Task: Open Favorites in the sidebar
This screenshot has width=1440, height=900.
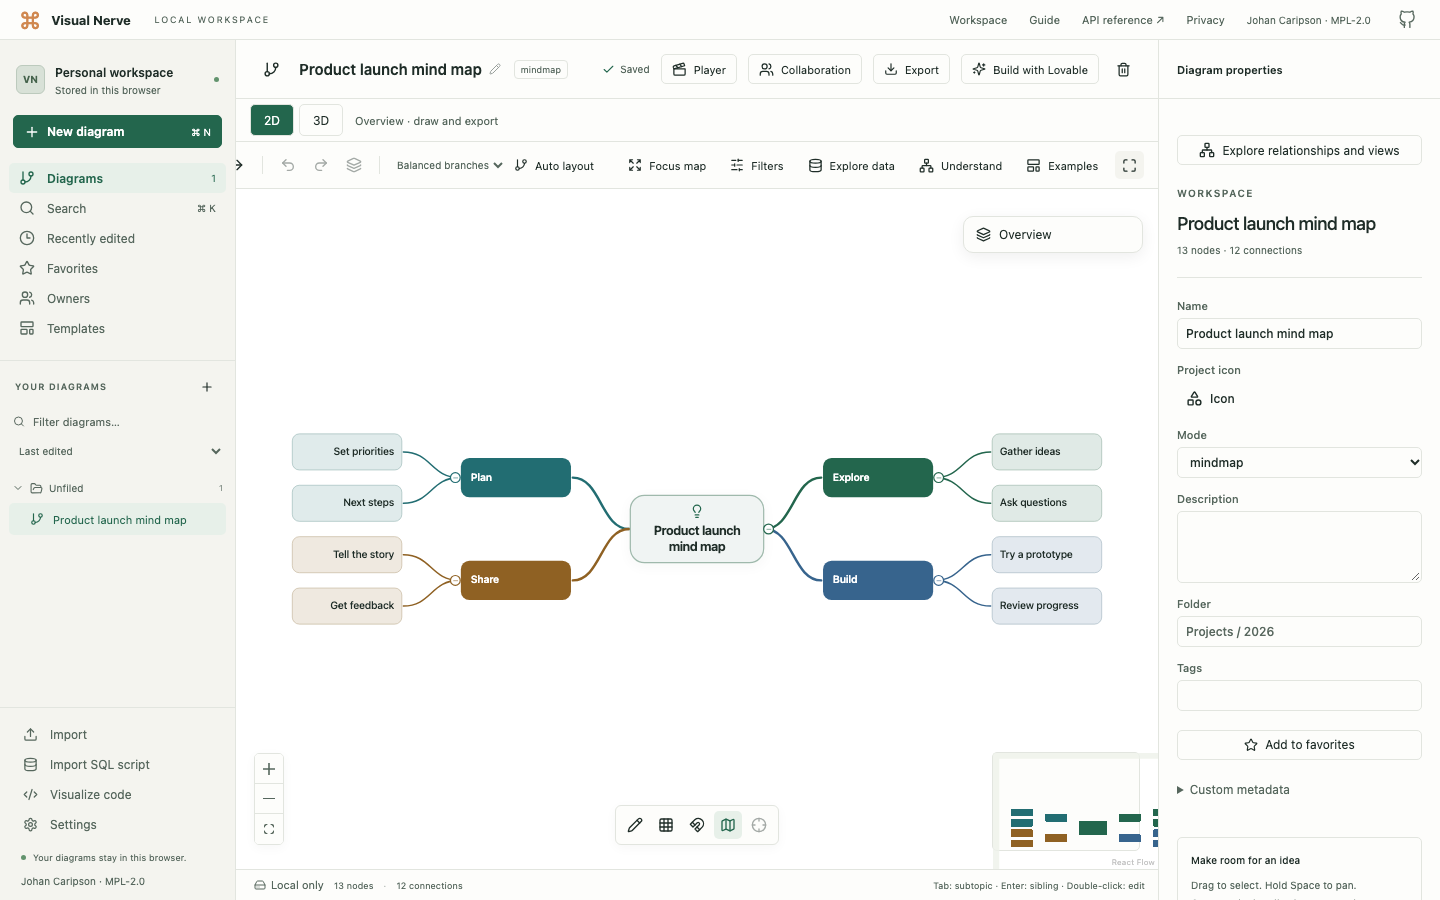Action: click(118, 269)
